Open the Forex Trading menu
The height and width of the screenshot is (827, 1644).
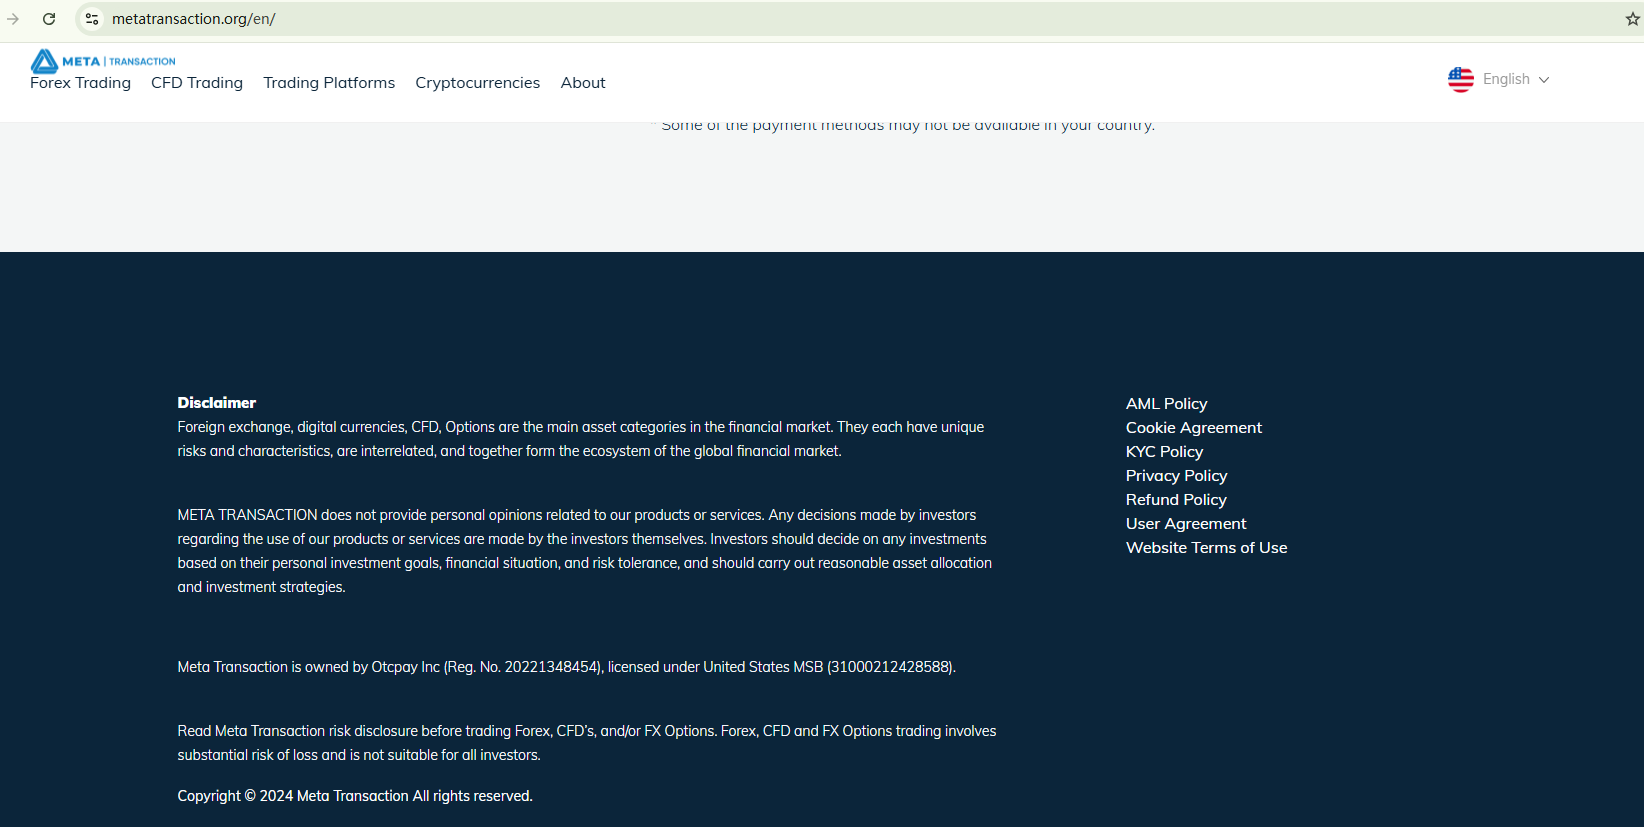[x=80, y=83]
